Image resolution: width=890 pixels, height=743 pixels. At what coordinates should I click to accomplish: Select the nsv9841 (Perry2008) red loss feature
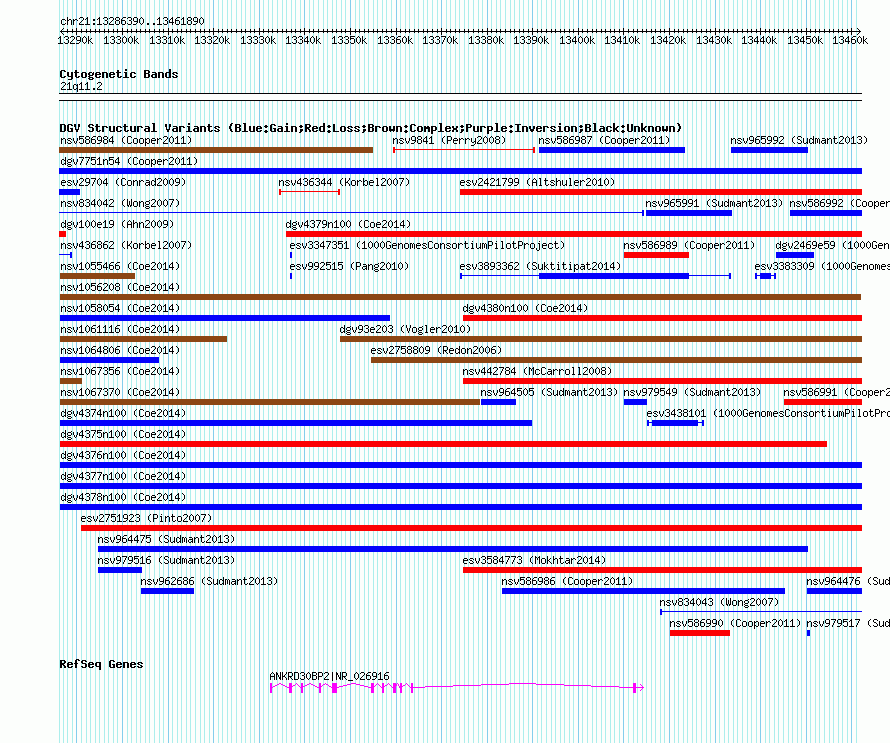[464, 150]
